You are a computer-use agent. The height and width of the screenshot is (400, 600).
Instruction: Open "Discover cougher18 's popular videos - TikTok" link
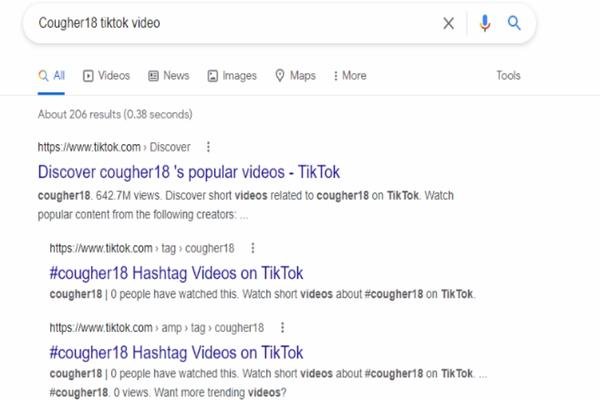189,172
